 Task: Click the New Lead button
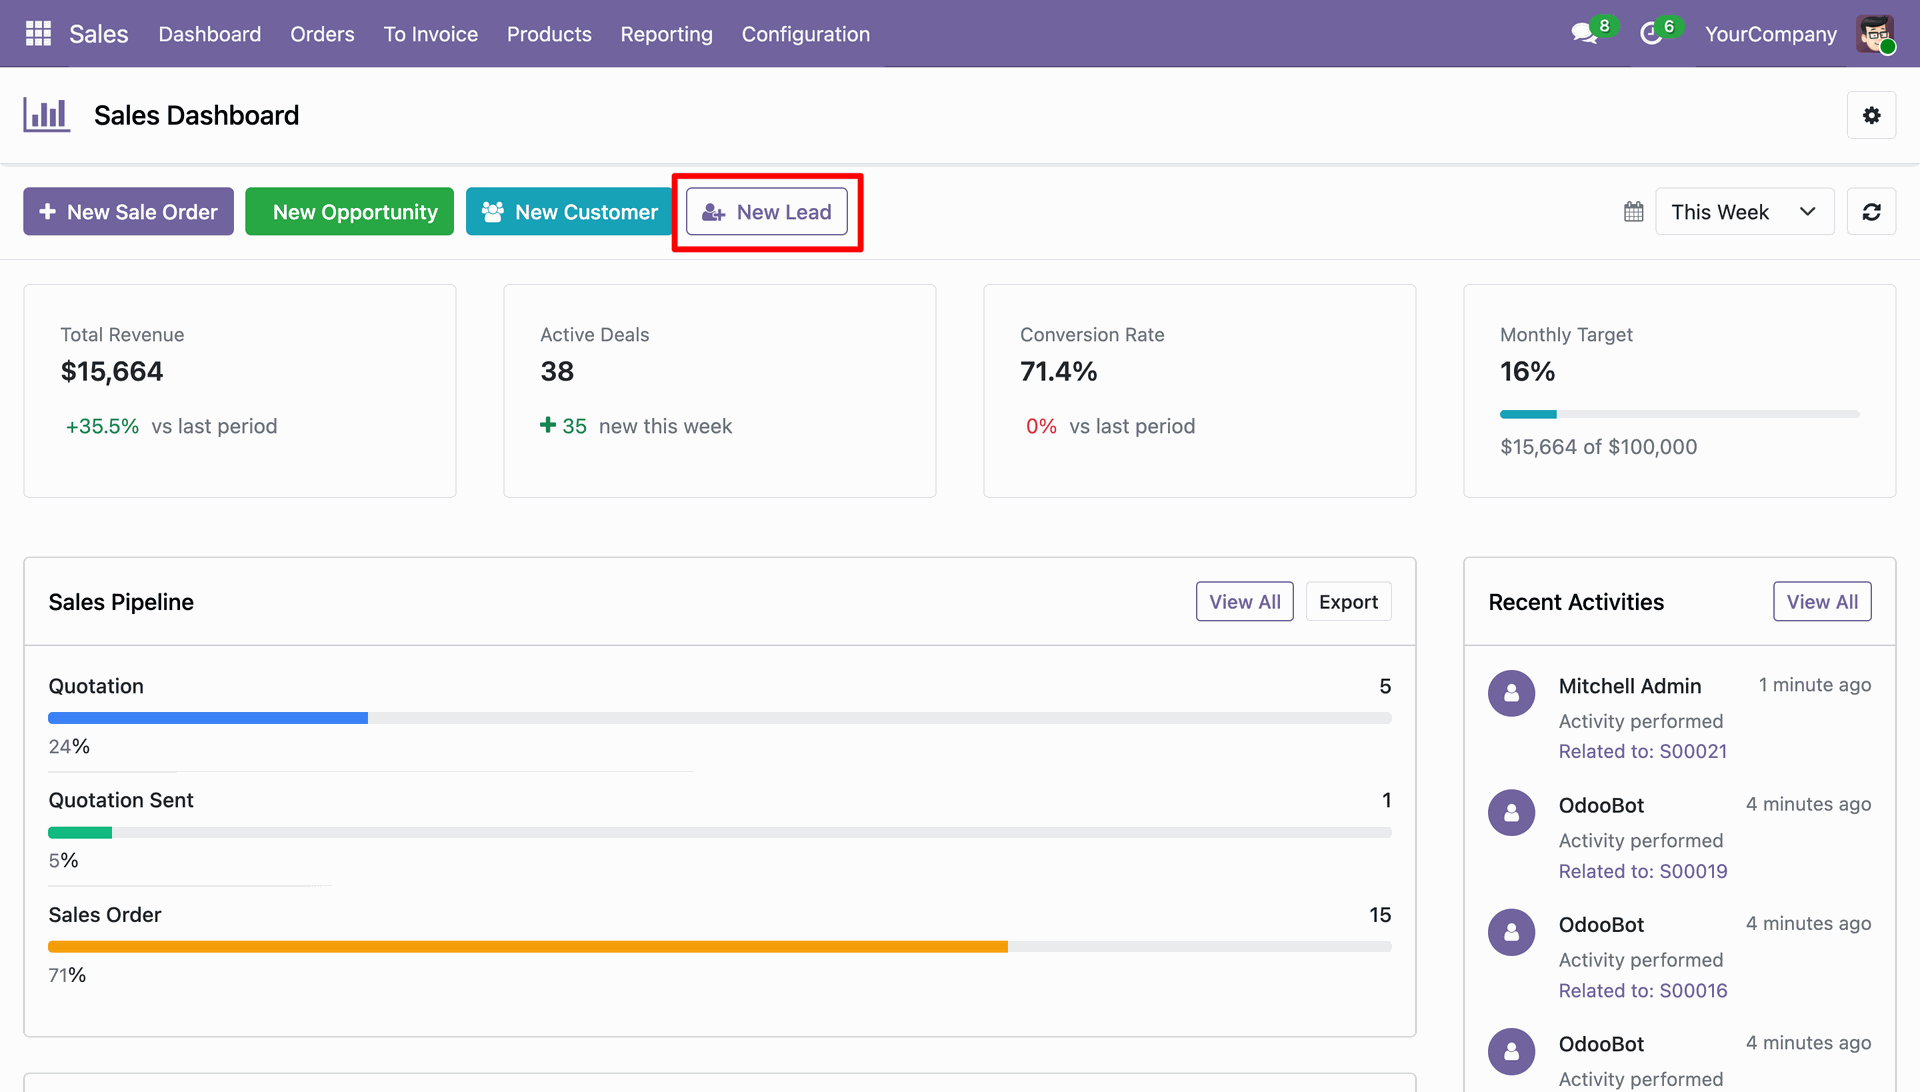tap(767, 211)
